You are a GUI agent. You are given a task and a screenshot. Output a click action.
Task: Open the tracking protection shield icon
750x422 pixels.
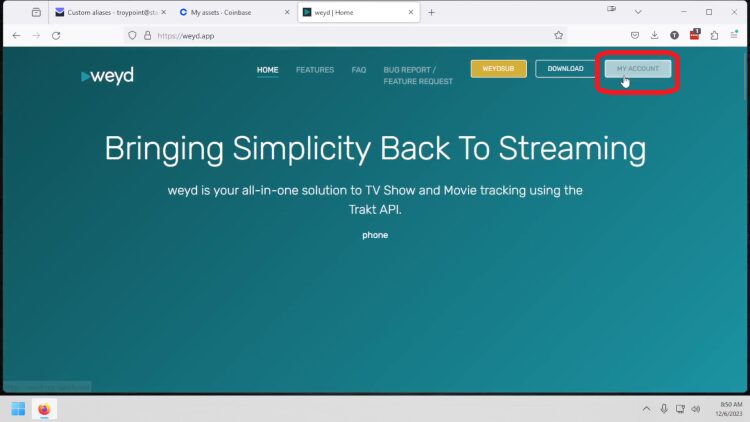132,35
